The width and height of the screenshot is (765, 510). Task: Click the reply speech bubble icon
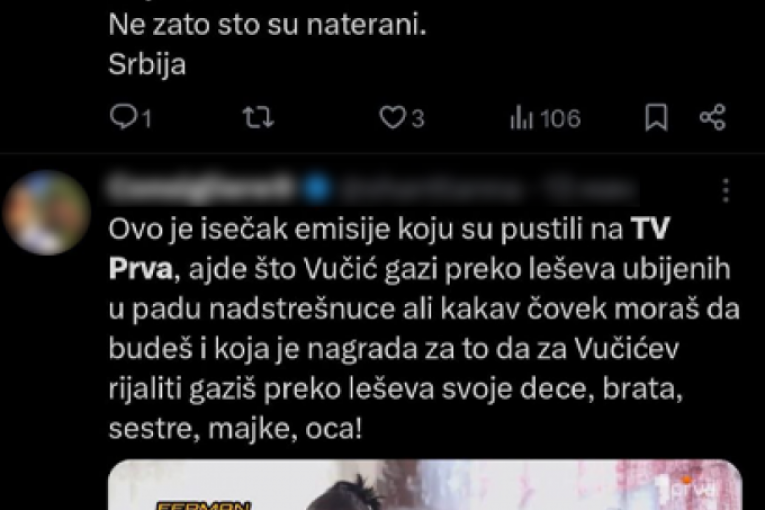123,117
